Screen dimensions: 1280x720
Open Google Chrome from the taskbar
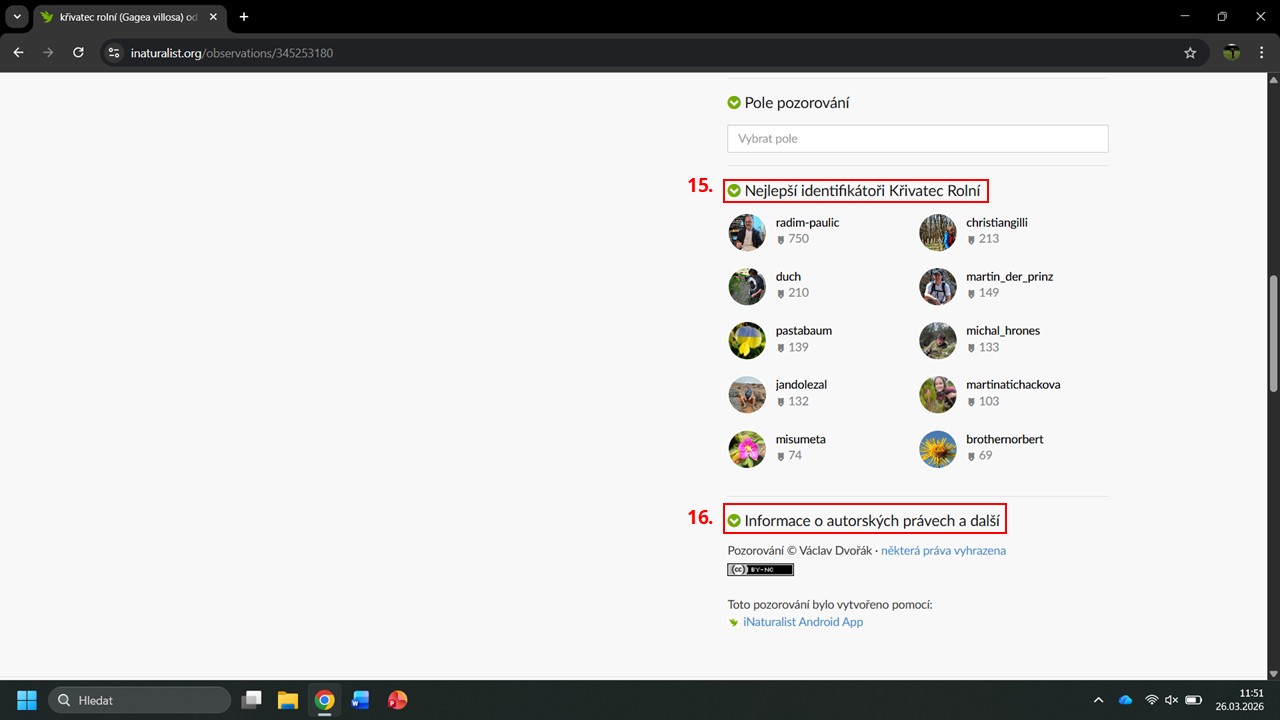pos(324,700)
